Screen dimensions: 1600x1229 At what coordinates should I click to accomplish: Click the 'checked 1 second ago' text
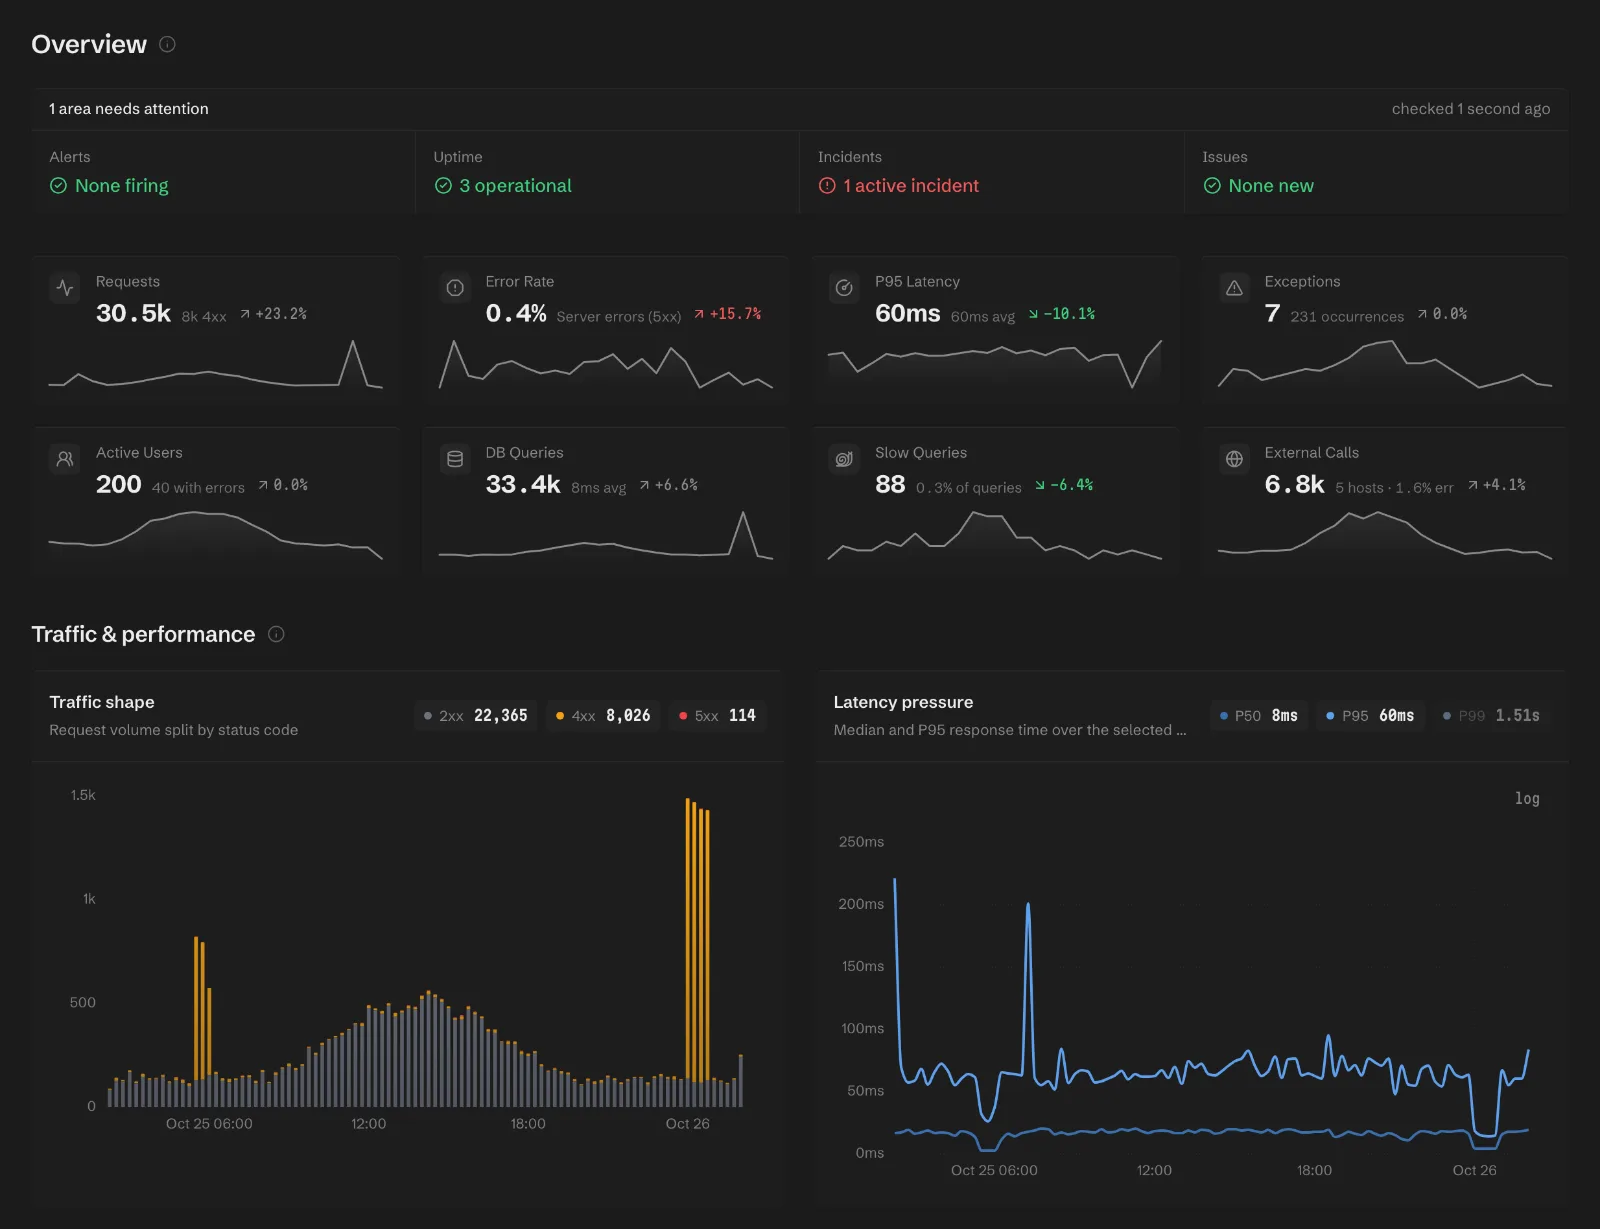[x=1471, y=109]
